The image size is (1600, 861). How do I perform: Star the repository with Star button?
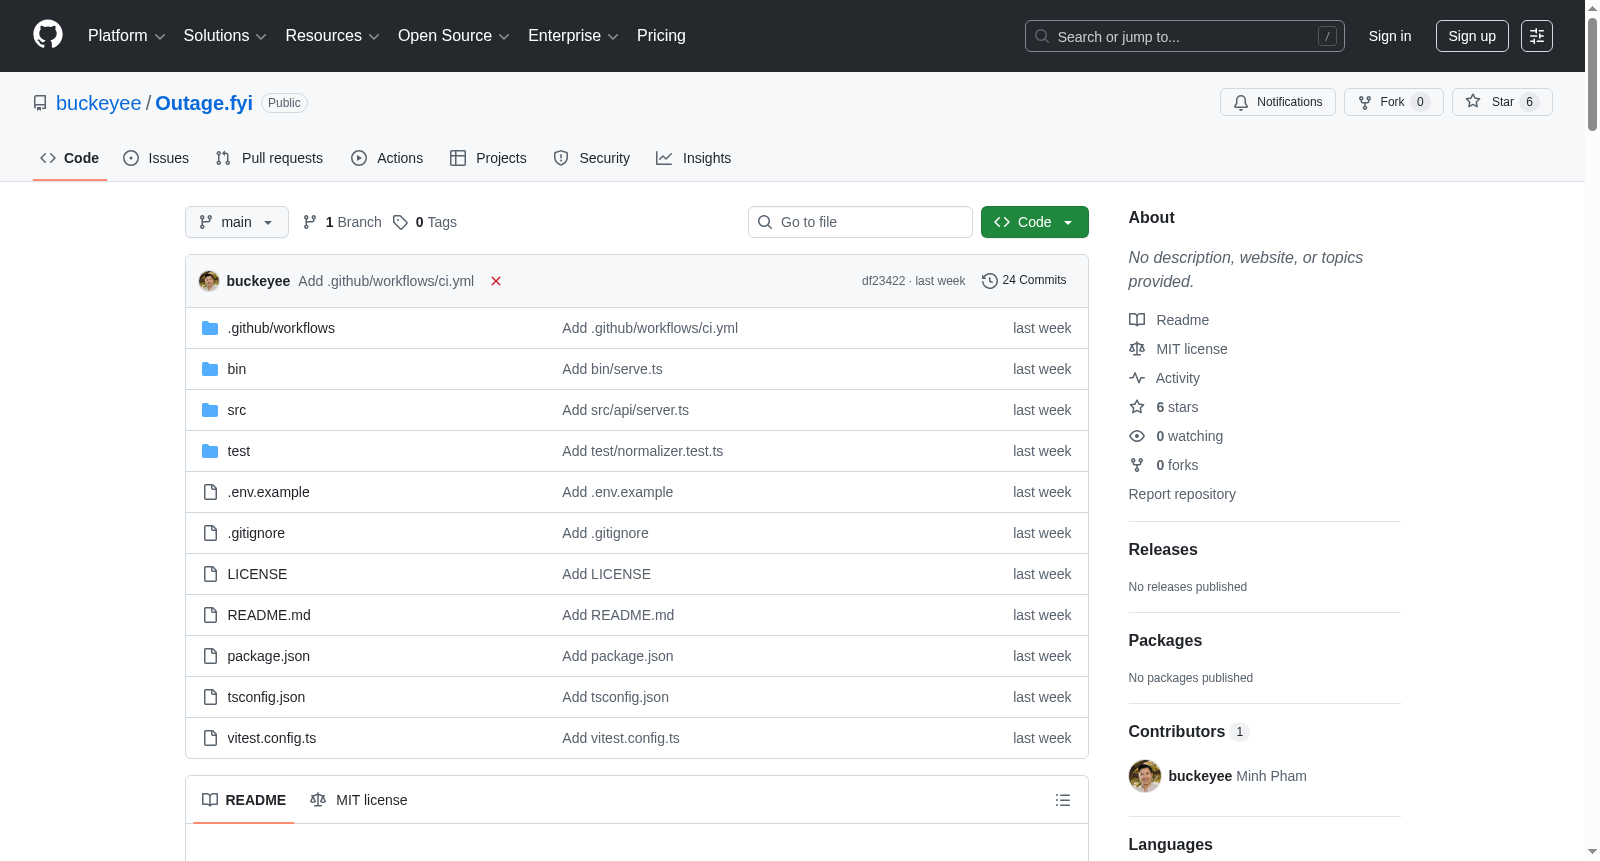click(x=1502, y=102)
